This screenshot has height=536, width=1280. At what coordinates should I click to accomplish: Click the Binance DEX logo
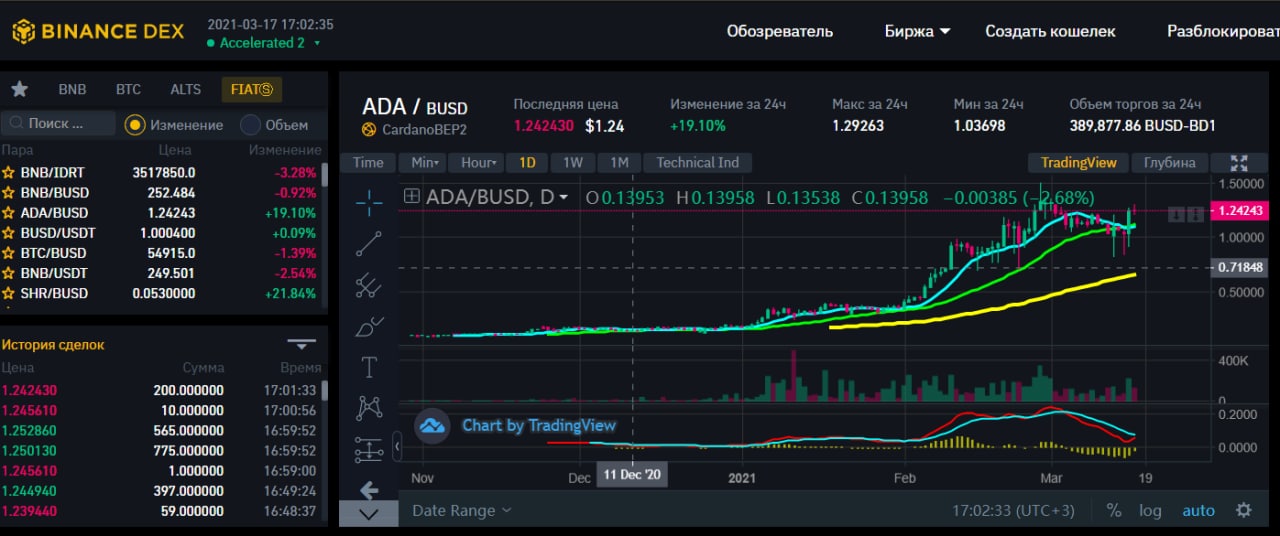98,31
